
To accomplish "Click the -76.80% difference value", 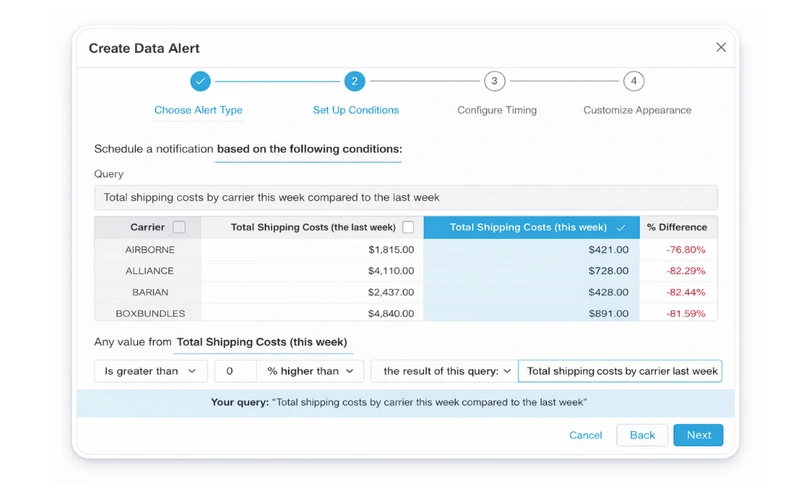I will pyautogui.click(x=686, y=250).
